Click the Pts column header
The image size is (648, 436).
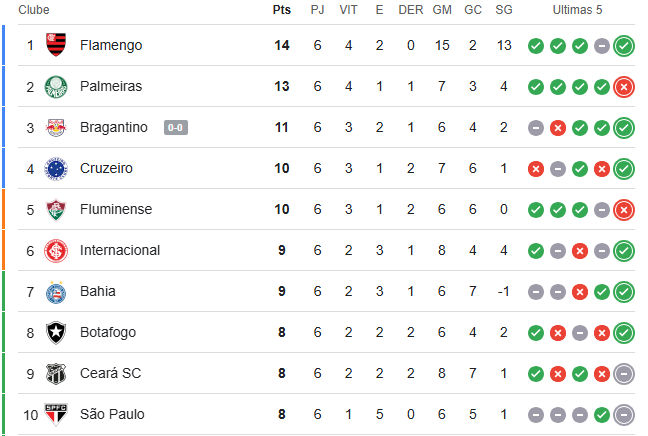(282, 10)
